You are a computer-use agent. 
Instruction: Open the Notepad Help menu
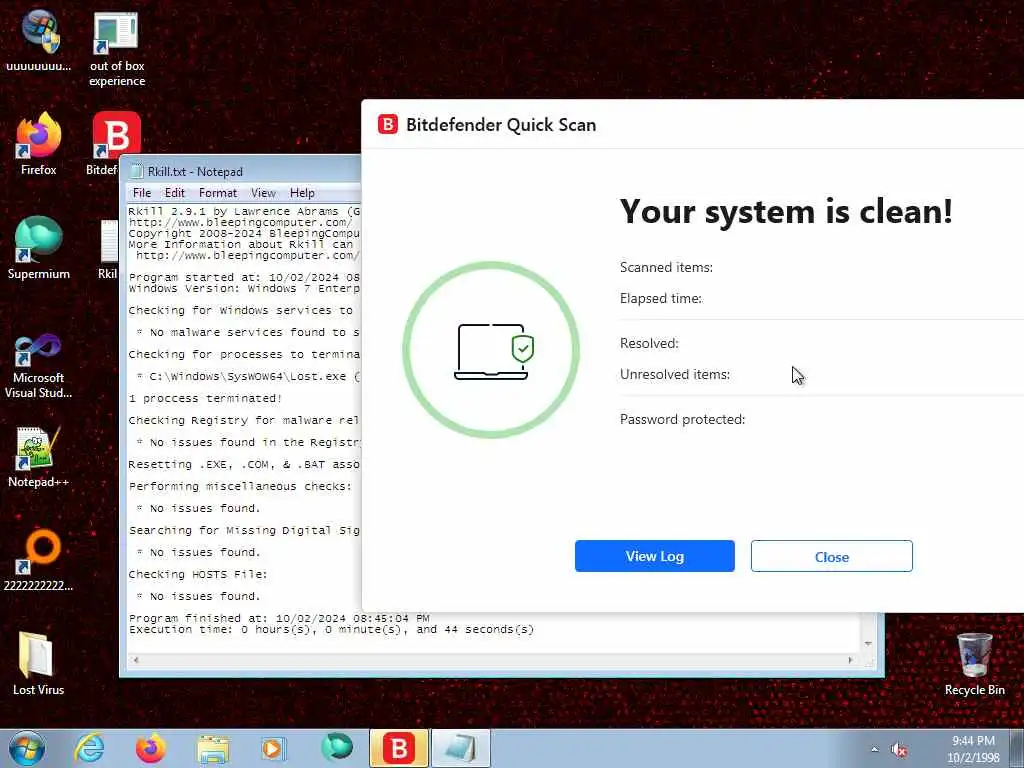[302, 193]
